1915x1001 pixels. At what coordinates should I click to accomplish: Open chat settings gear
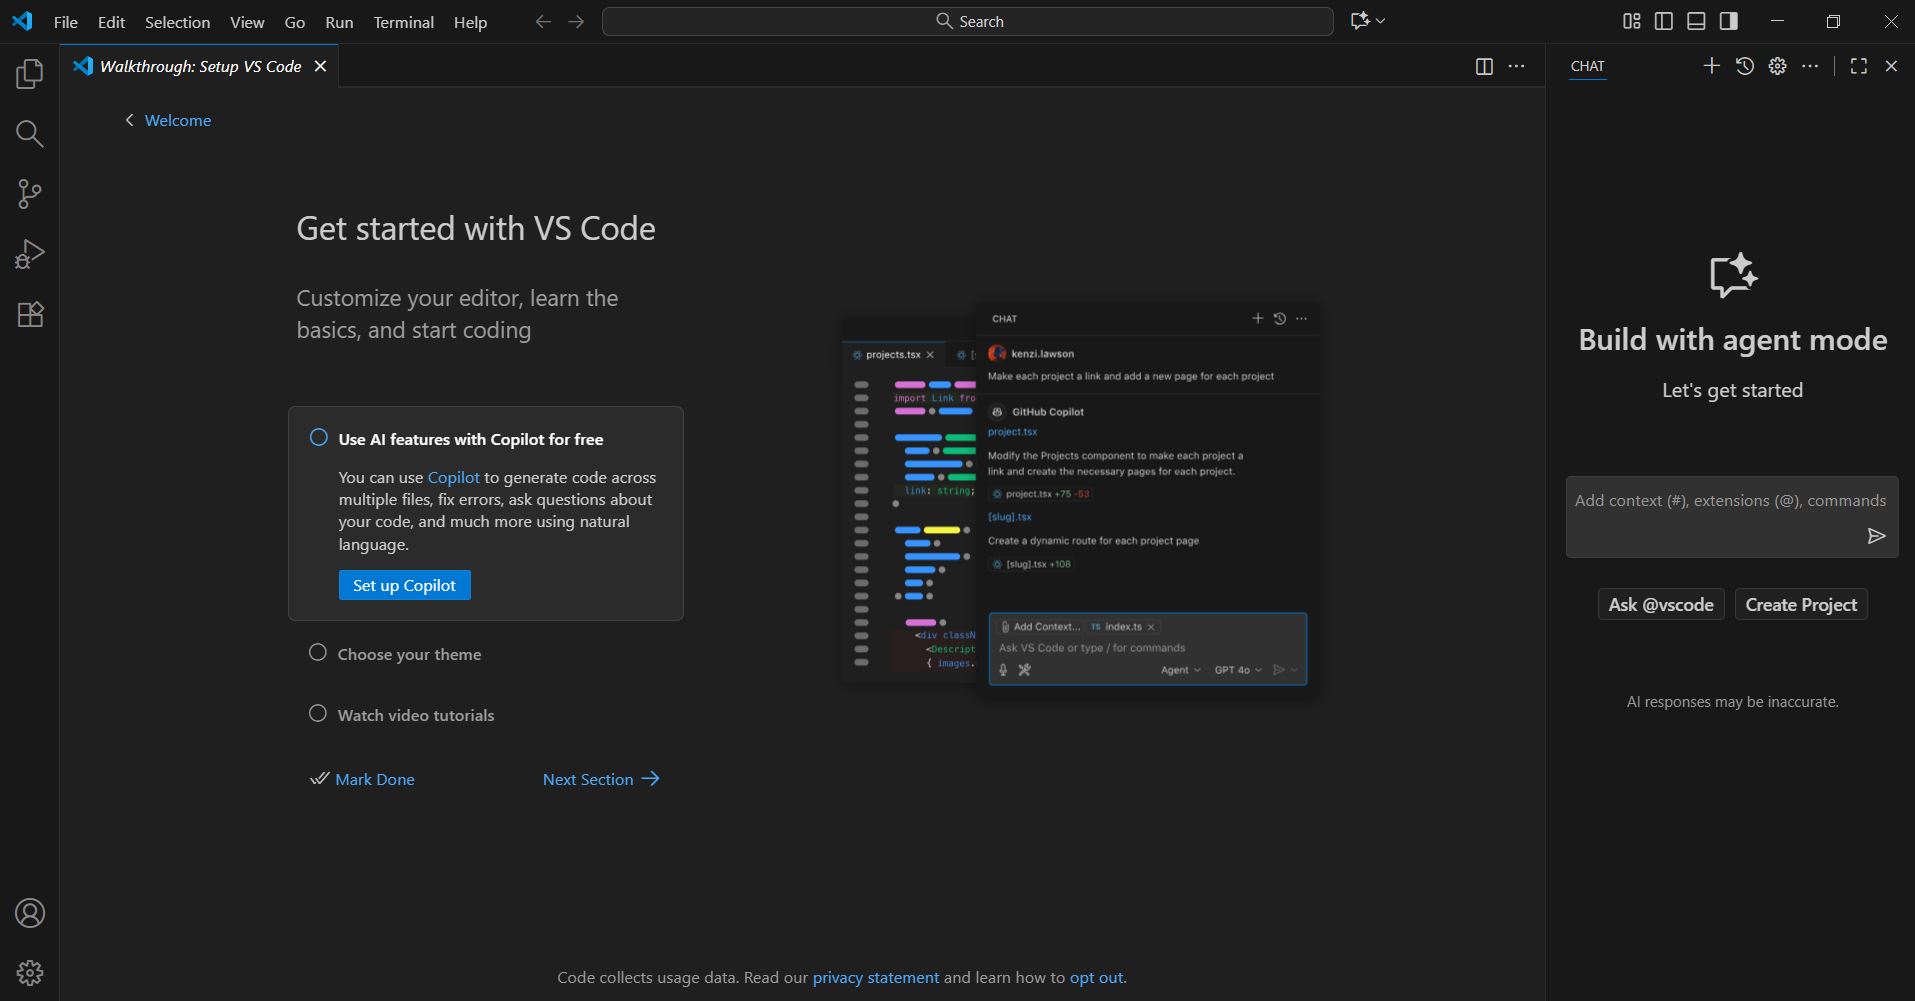[x=1777, y=66]
